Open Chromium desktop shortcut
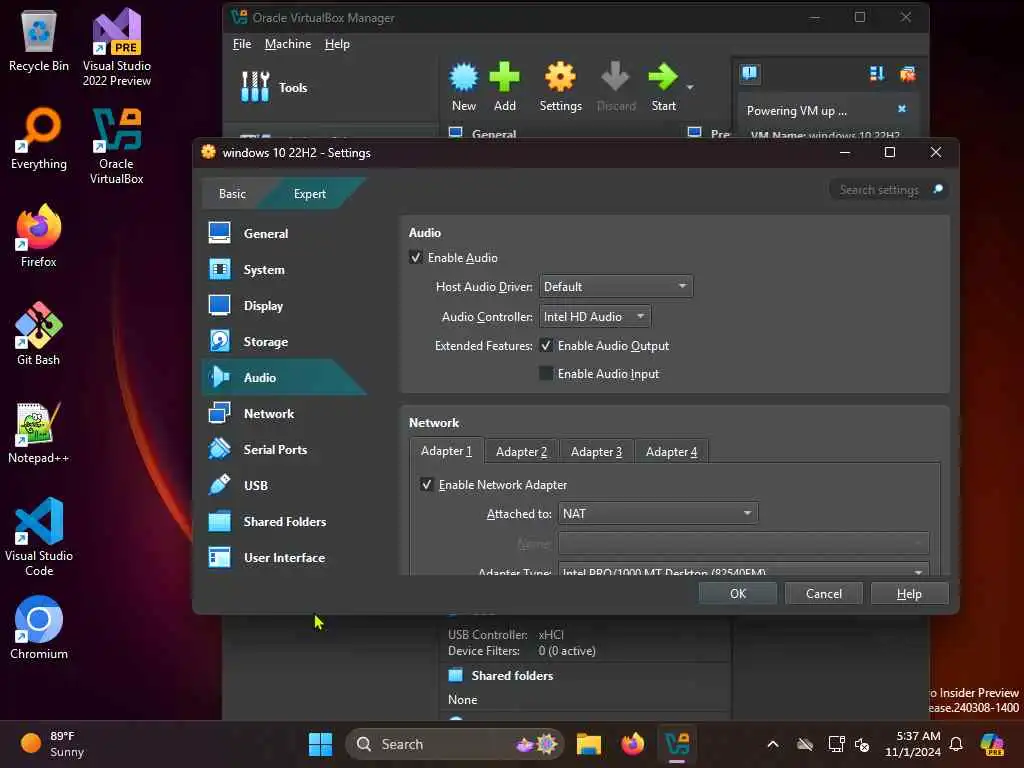This screenshot has height=768, width=1024. [x=39, y=628]
